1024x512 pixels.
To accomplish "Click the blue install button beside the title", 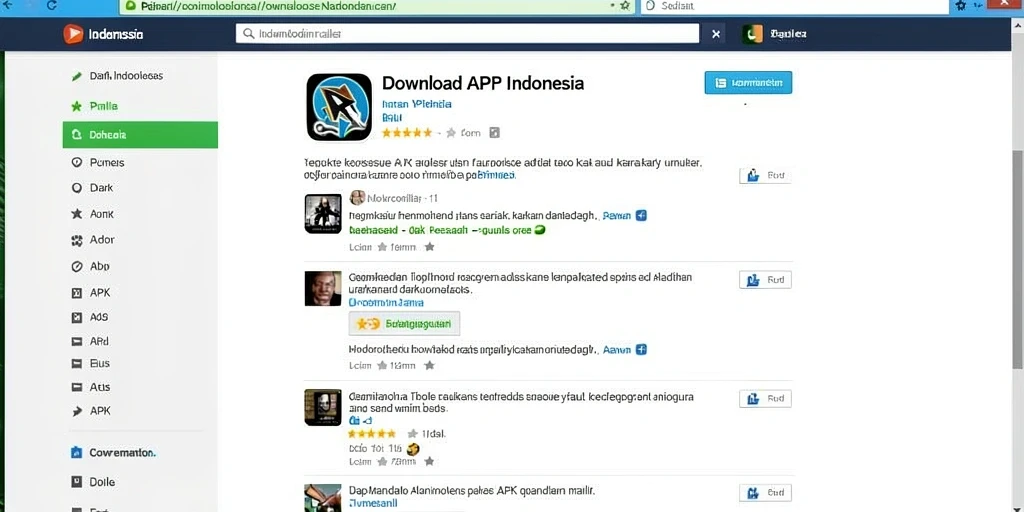I will click(x=748, y=83).
